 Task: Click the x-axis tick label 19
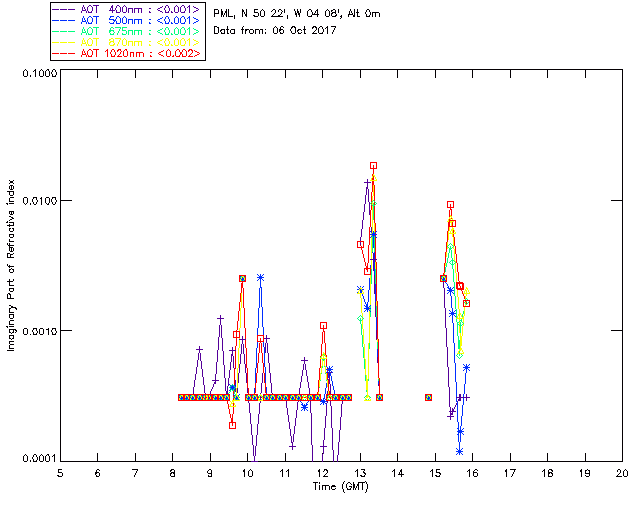[x=585, y=473]
